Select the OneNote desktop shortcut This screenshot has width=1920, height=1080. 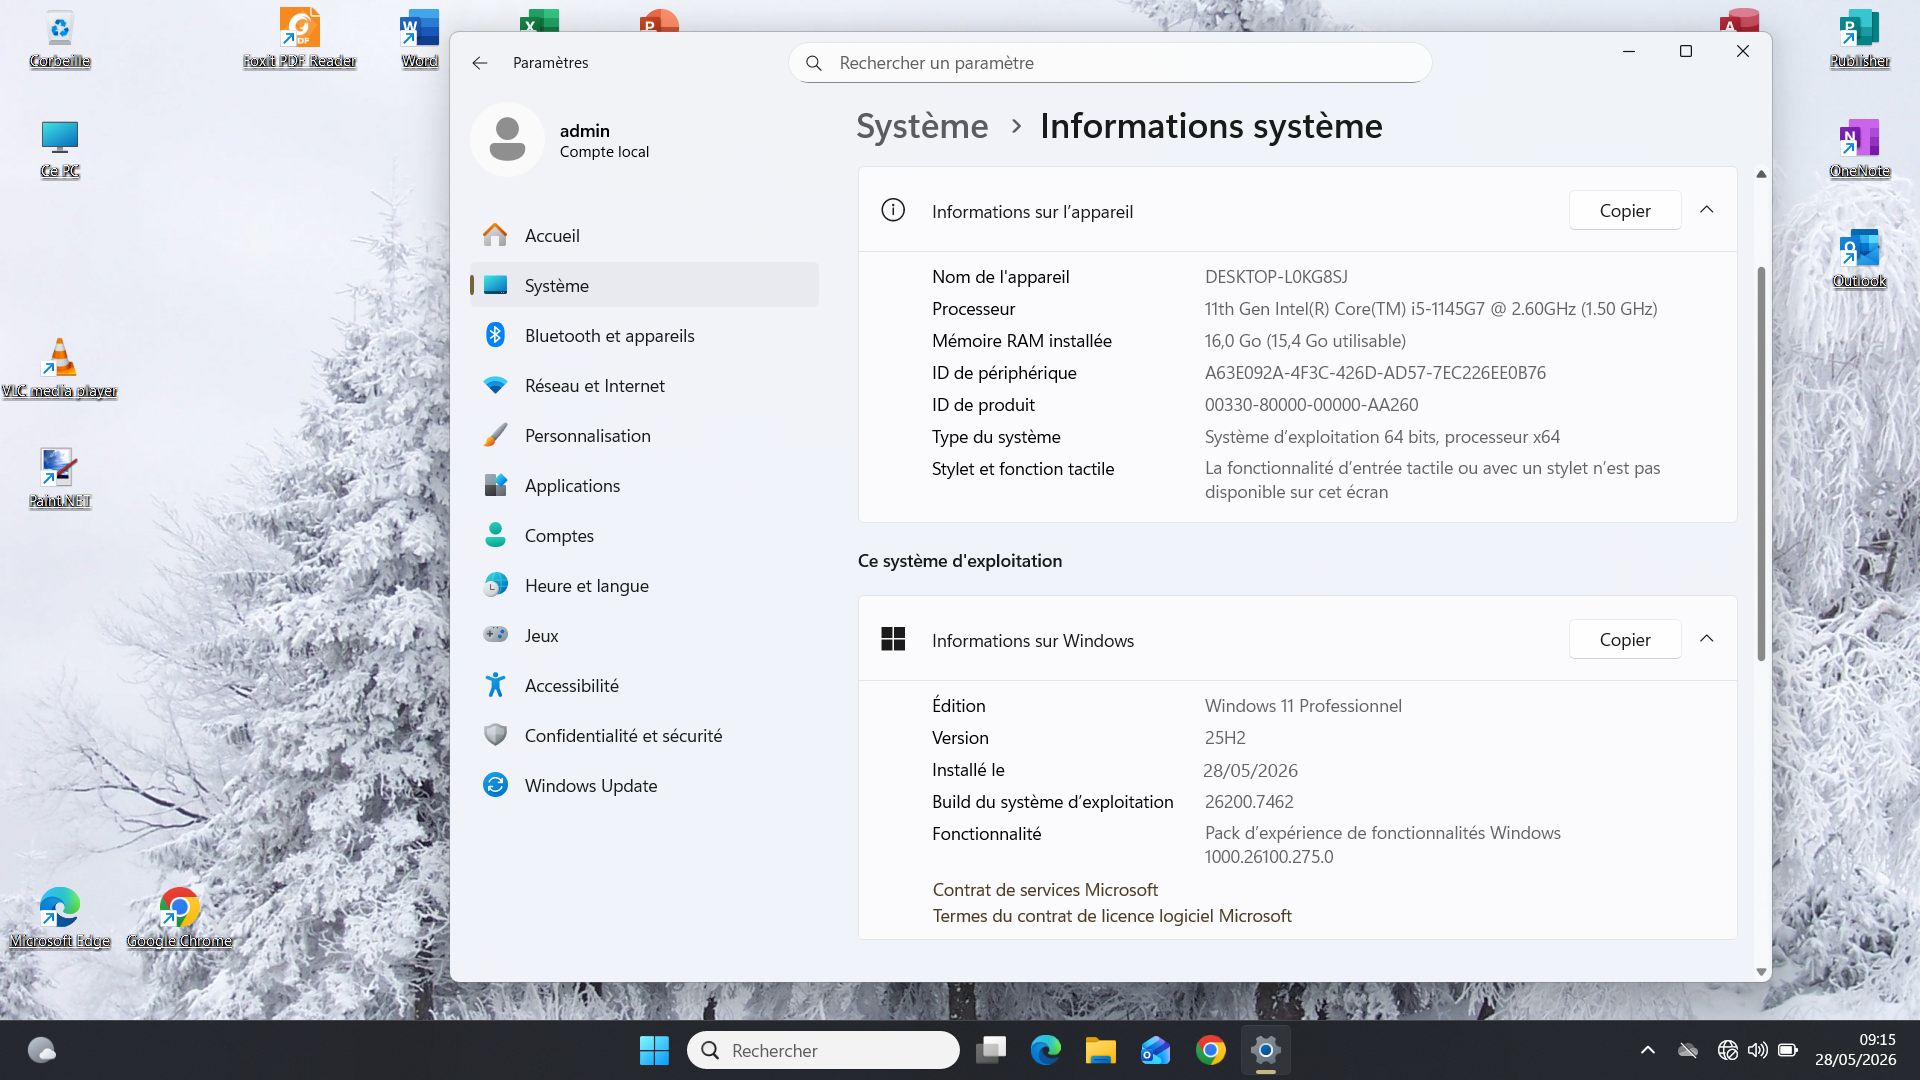click(1859, 148)
